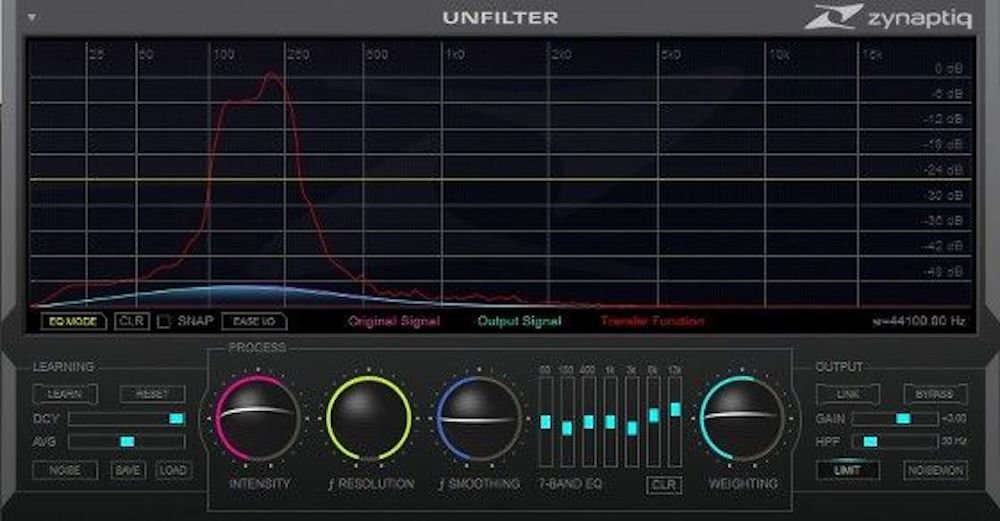Screen dimensions: 1000x521
Task: Click the Intensity knob
Action: [x=257, y=418]
